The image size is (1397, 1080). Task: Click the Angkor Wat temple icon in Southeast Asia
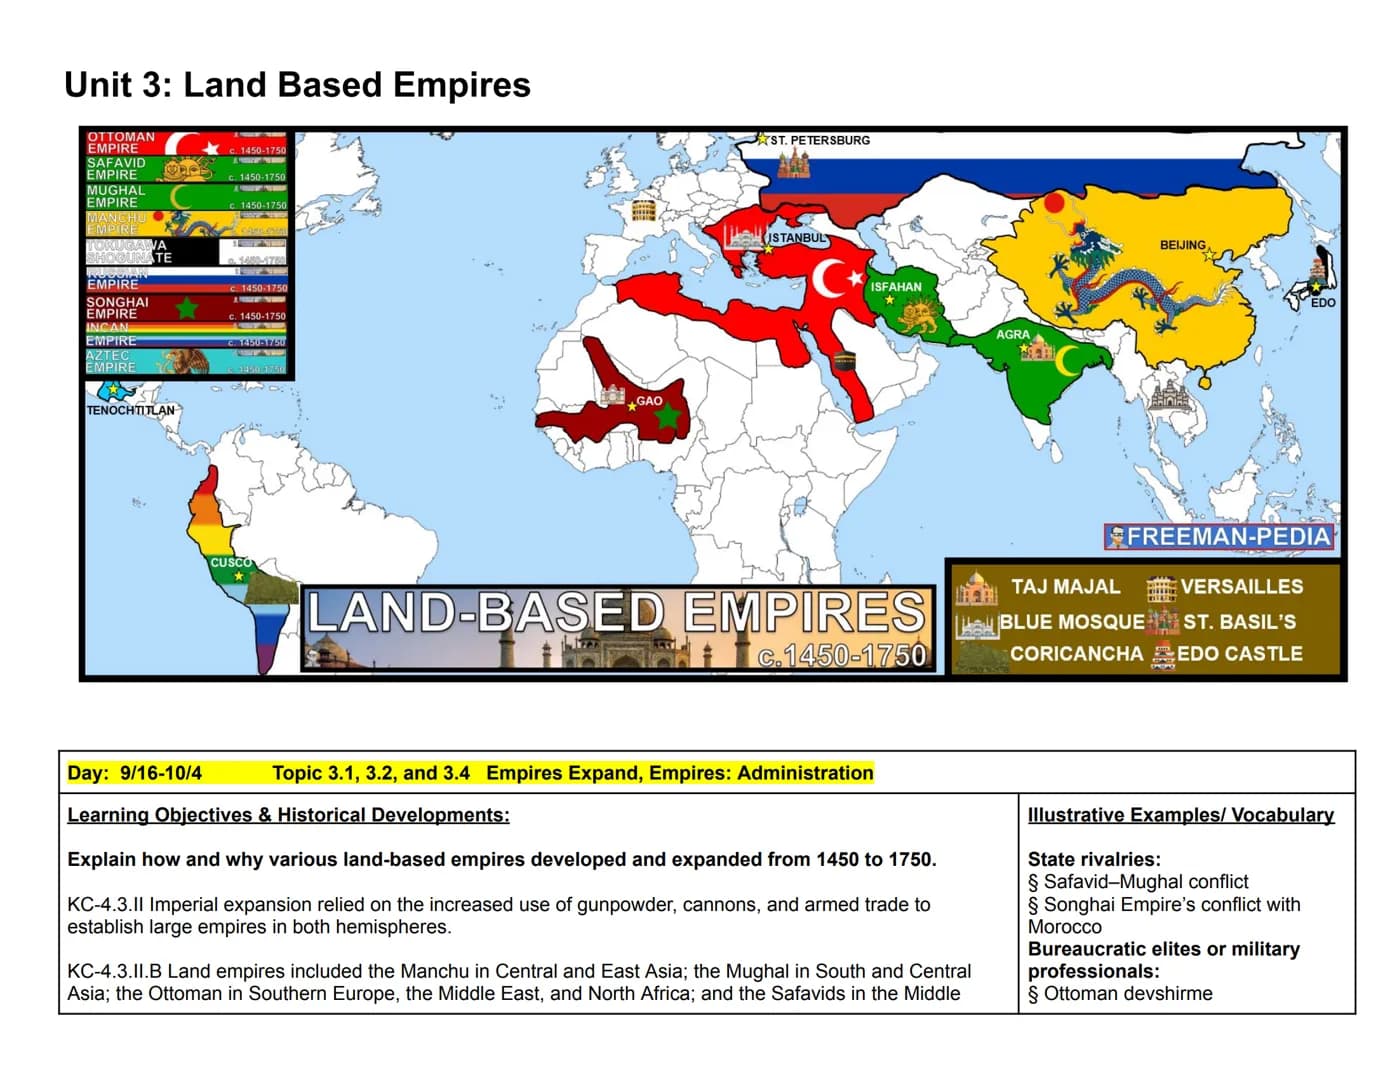tap(1167, 396)
